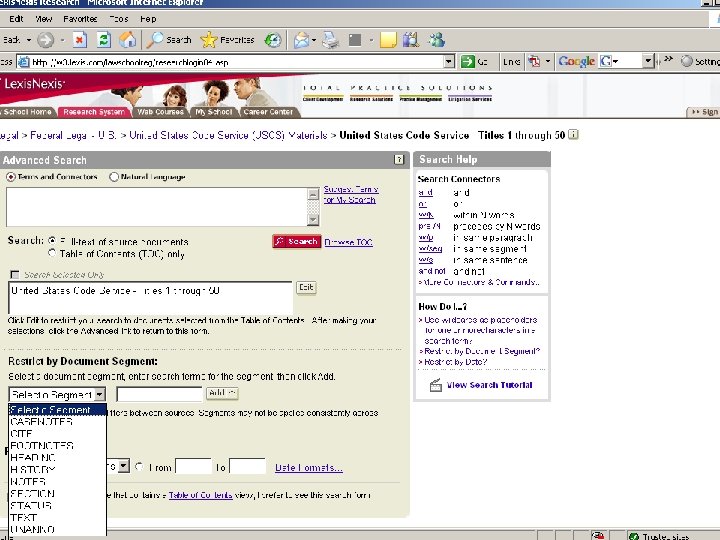Open the Favorites menu

80,19
